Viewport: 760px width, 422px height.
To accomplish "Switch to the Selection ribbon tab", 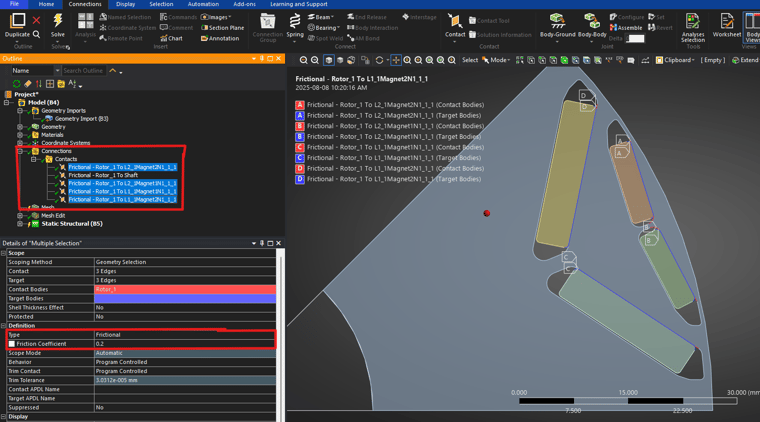I will pos(161,4).
